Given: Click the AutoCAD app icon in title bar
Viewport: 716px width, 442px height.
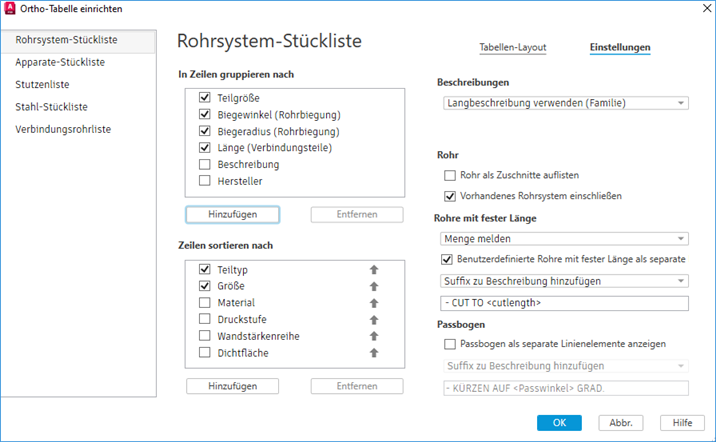Looking at the screenshot, I should (12, 10).
